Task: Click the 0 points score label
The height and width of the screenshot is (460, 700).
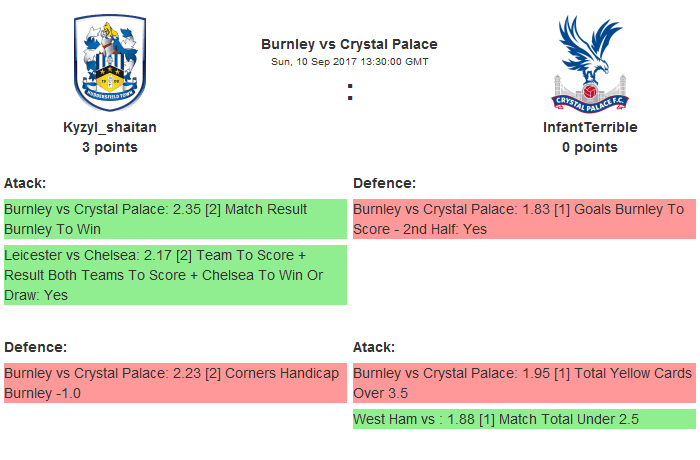Action: (589, 147)
